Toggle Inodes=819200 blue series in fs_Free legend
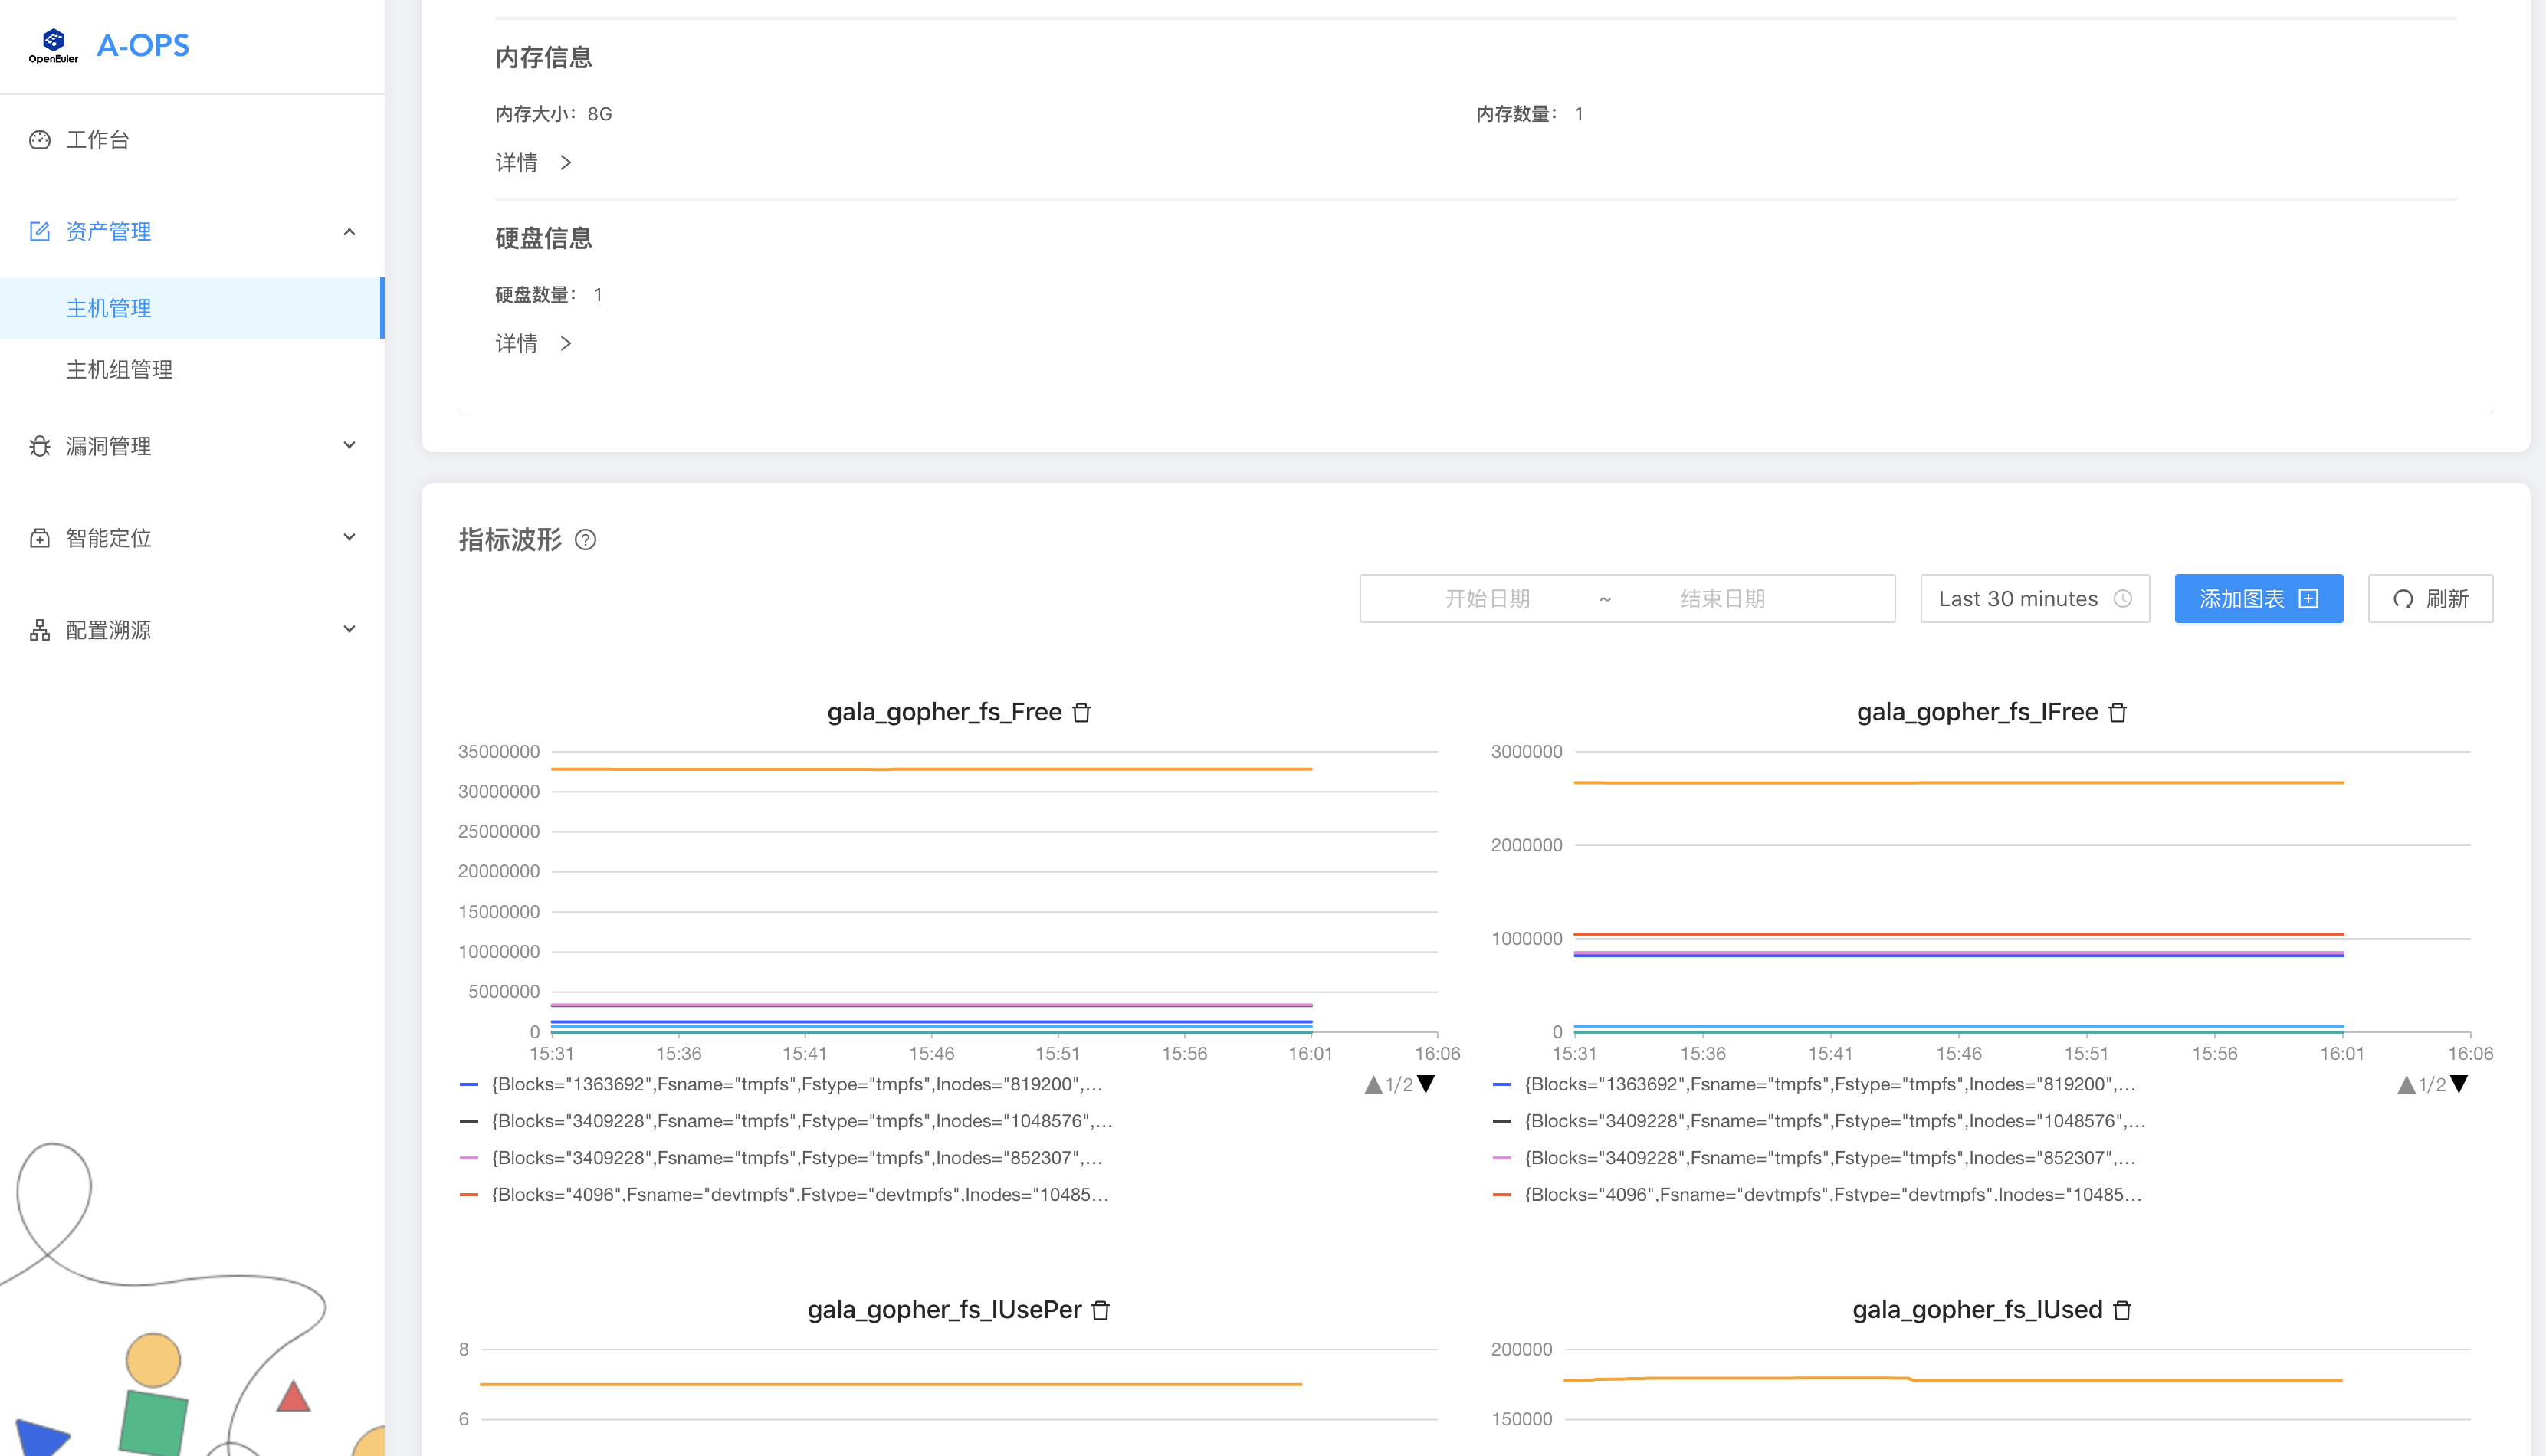Viewport: 2546px width, 1456px height. click(x=796, y=1084)
